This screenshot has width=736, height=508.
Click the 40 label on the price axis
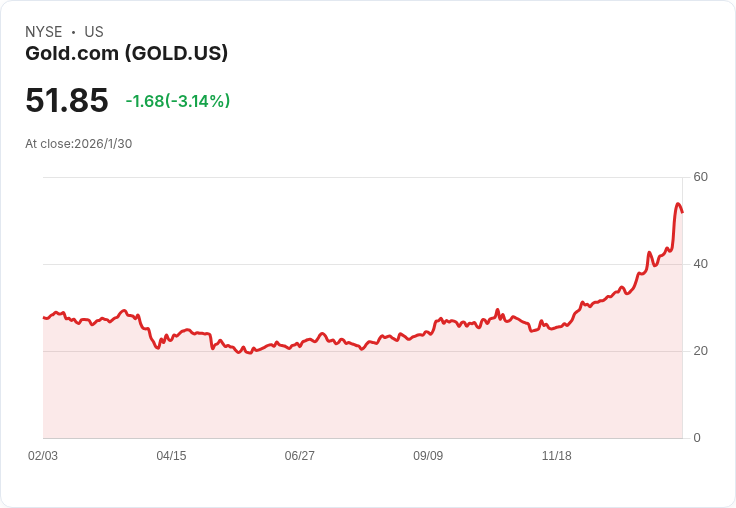pos(701,264)
